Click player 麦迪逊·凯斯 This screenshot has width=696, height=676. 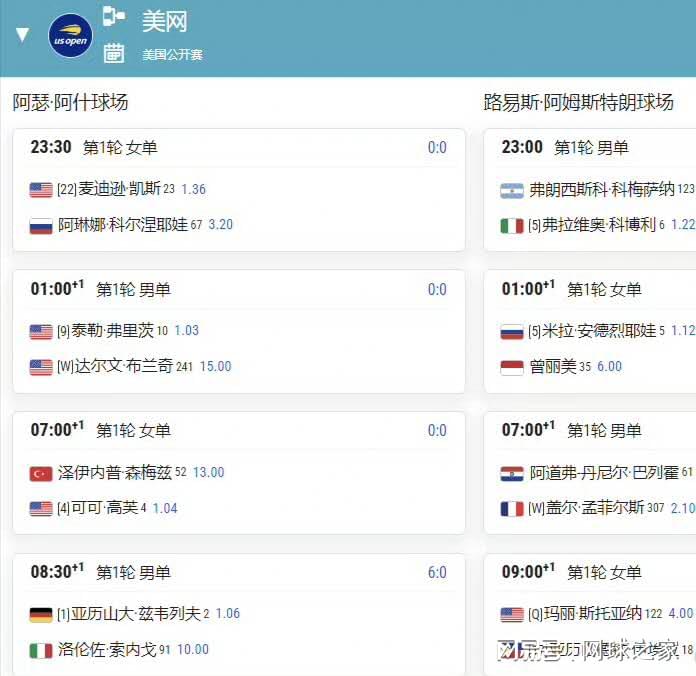(x=119, y=189)
